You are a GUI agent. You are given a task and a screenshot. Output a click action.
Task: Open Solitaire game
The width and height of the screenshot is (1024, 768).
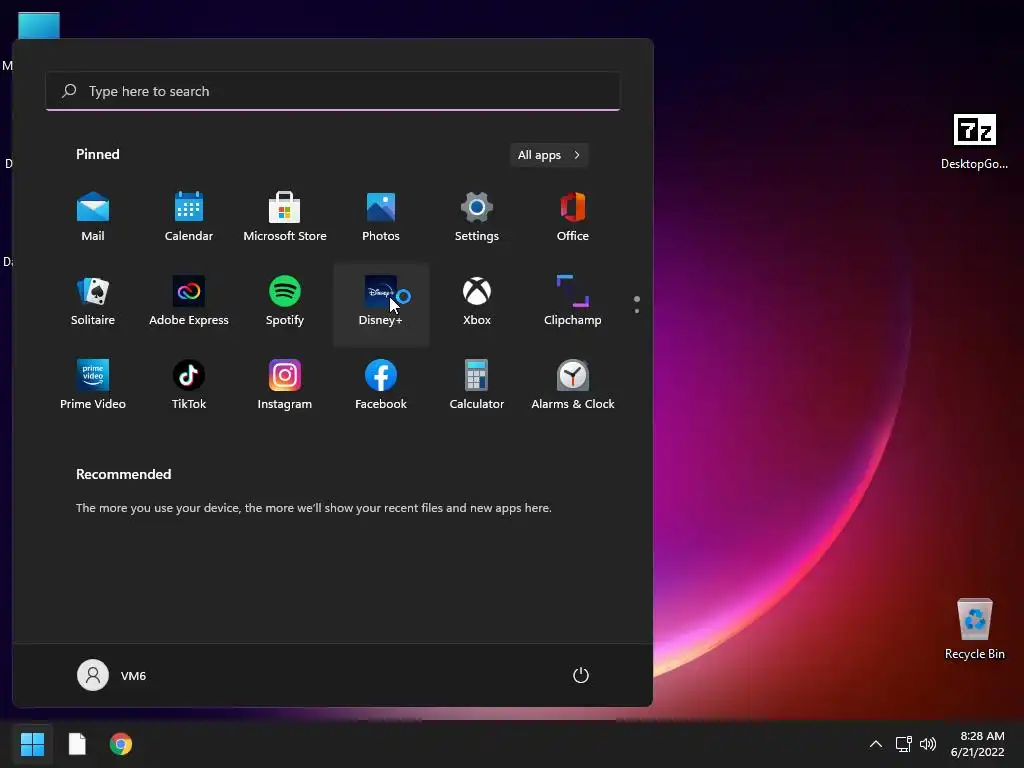pyautogui.click(x=93, y=302)
